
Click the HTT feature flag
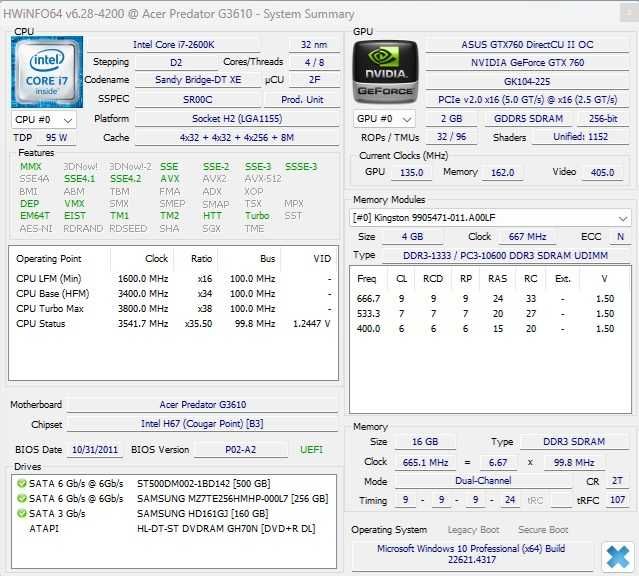click(212, 216)
